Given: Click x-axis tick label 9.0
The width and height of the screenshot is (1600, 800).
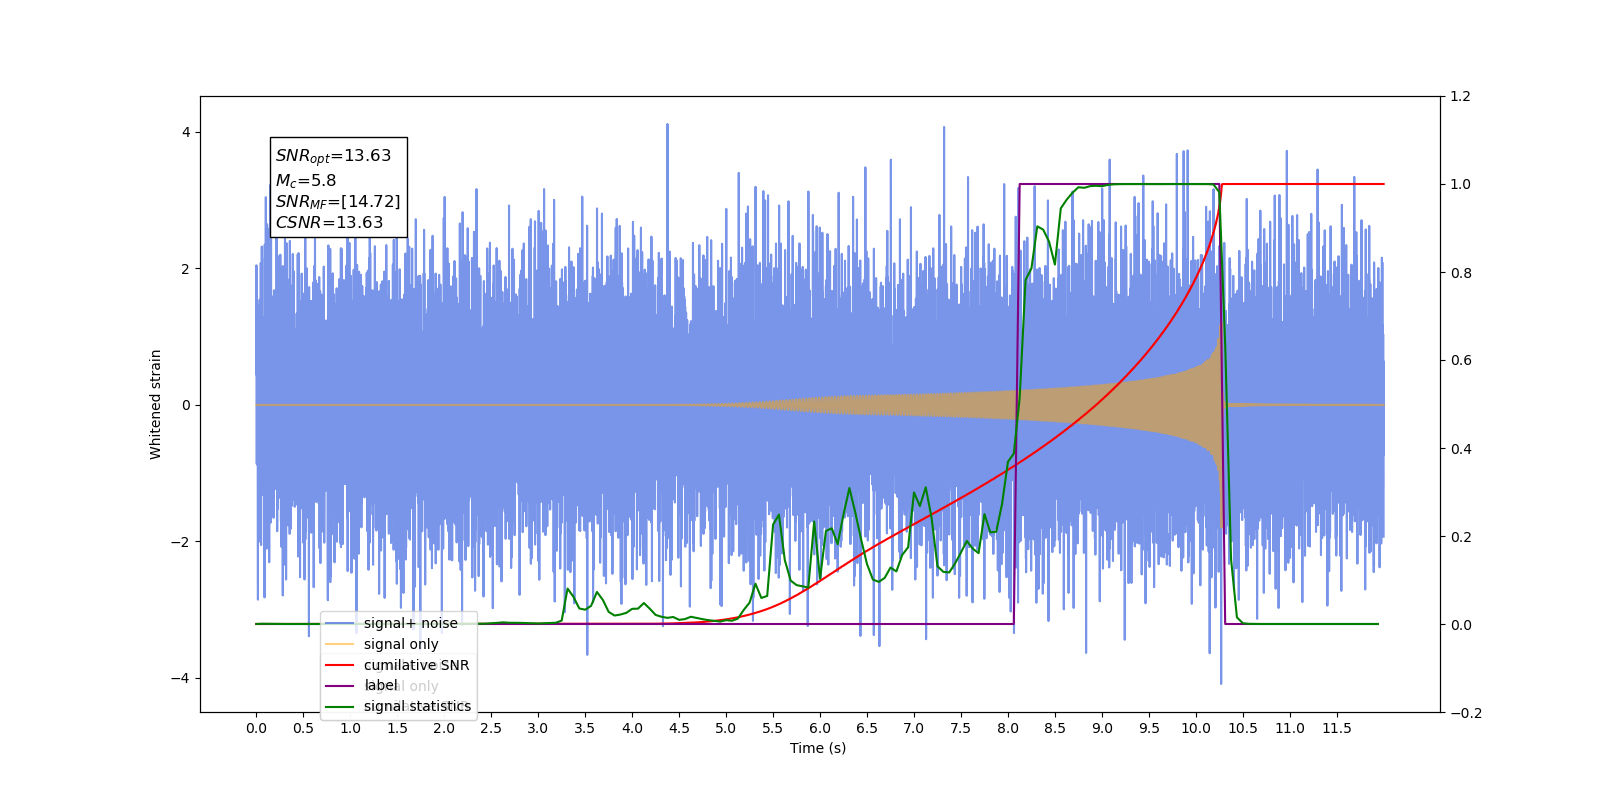Looking at the screenshot, I should 1102,728.
